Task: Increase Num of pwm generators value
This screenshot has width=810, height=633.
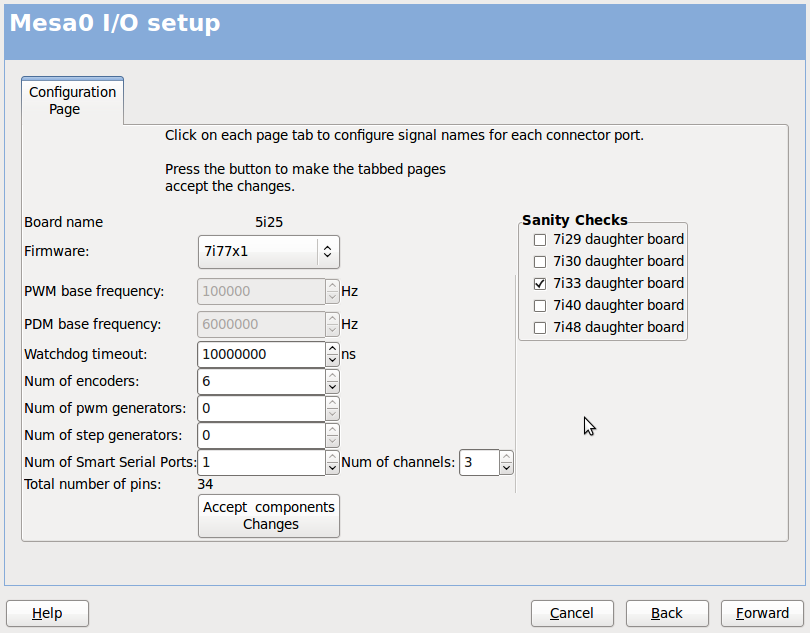Action: coord(332,403)
